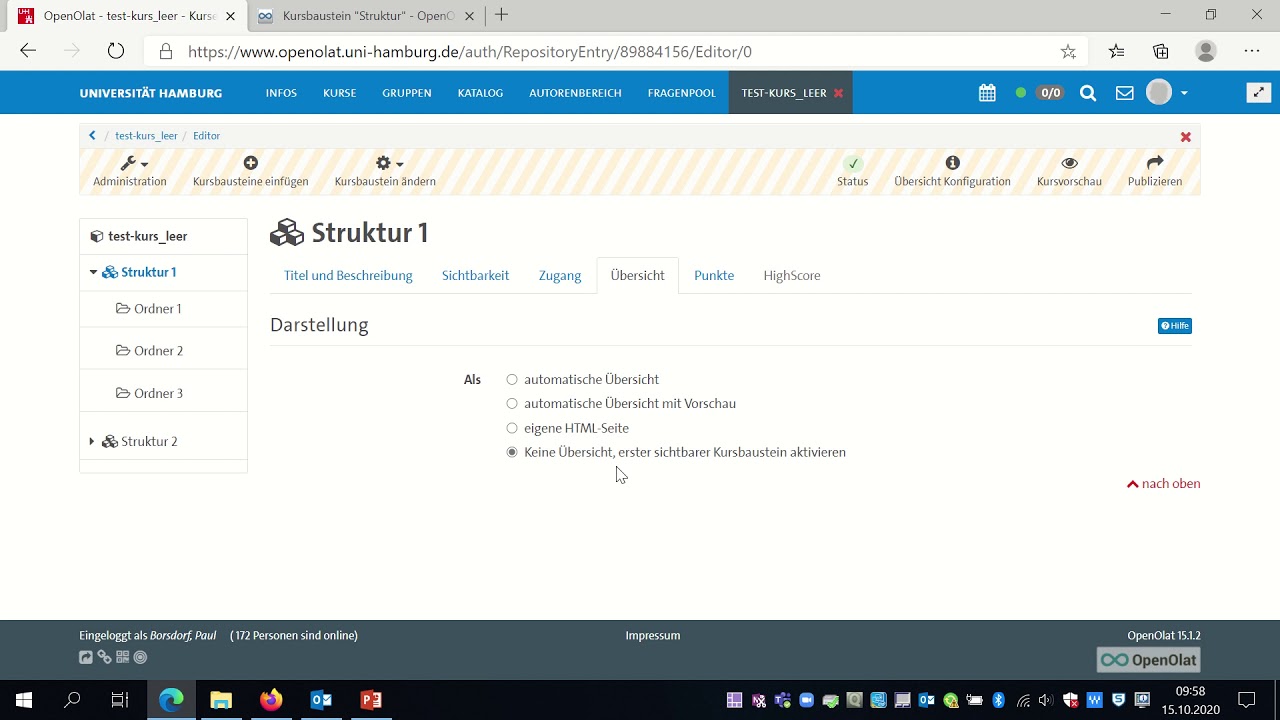The height and width of the screenshot is (720, 1280).
Task: Open the Kursvorschau eye preview
Action: tap(1069, 163)
